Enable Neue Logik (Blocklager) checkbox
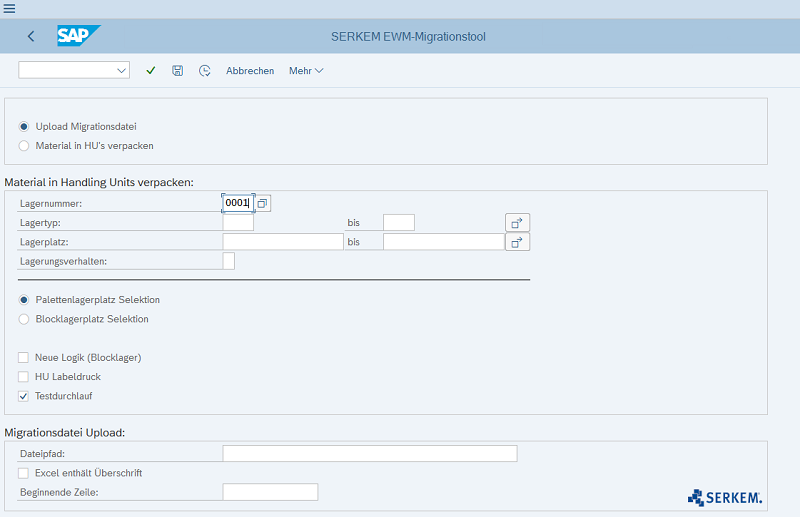 click(23, 357)
